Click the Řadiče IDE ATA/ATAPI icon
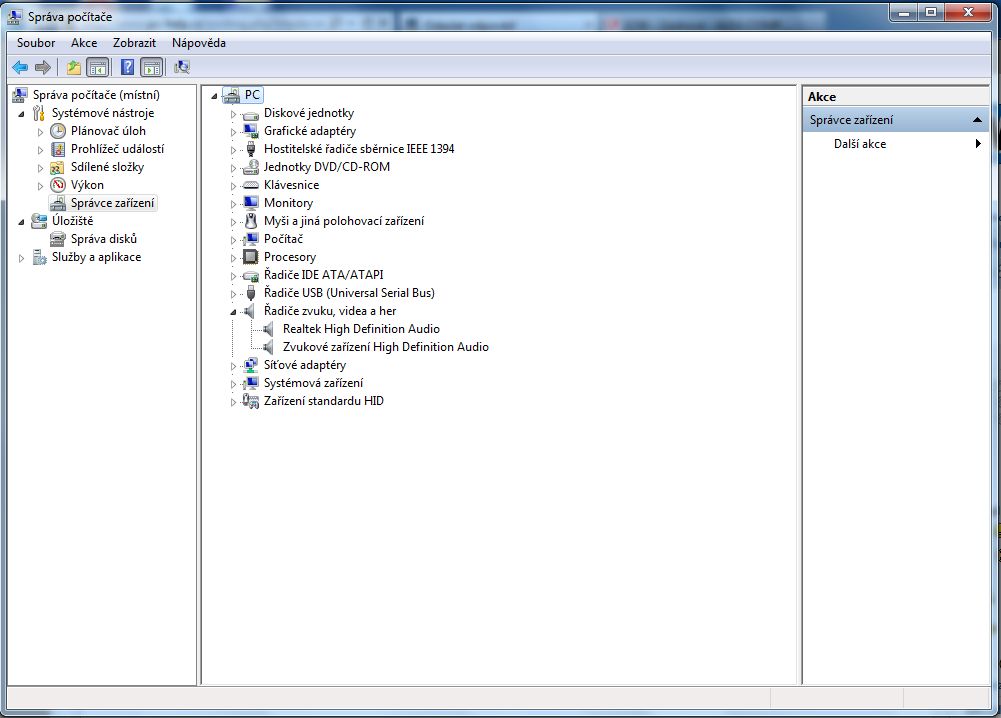The image size is (1001, 718). pos(250,276)
